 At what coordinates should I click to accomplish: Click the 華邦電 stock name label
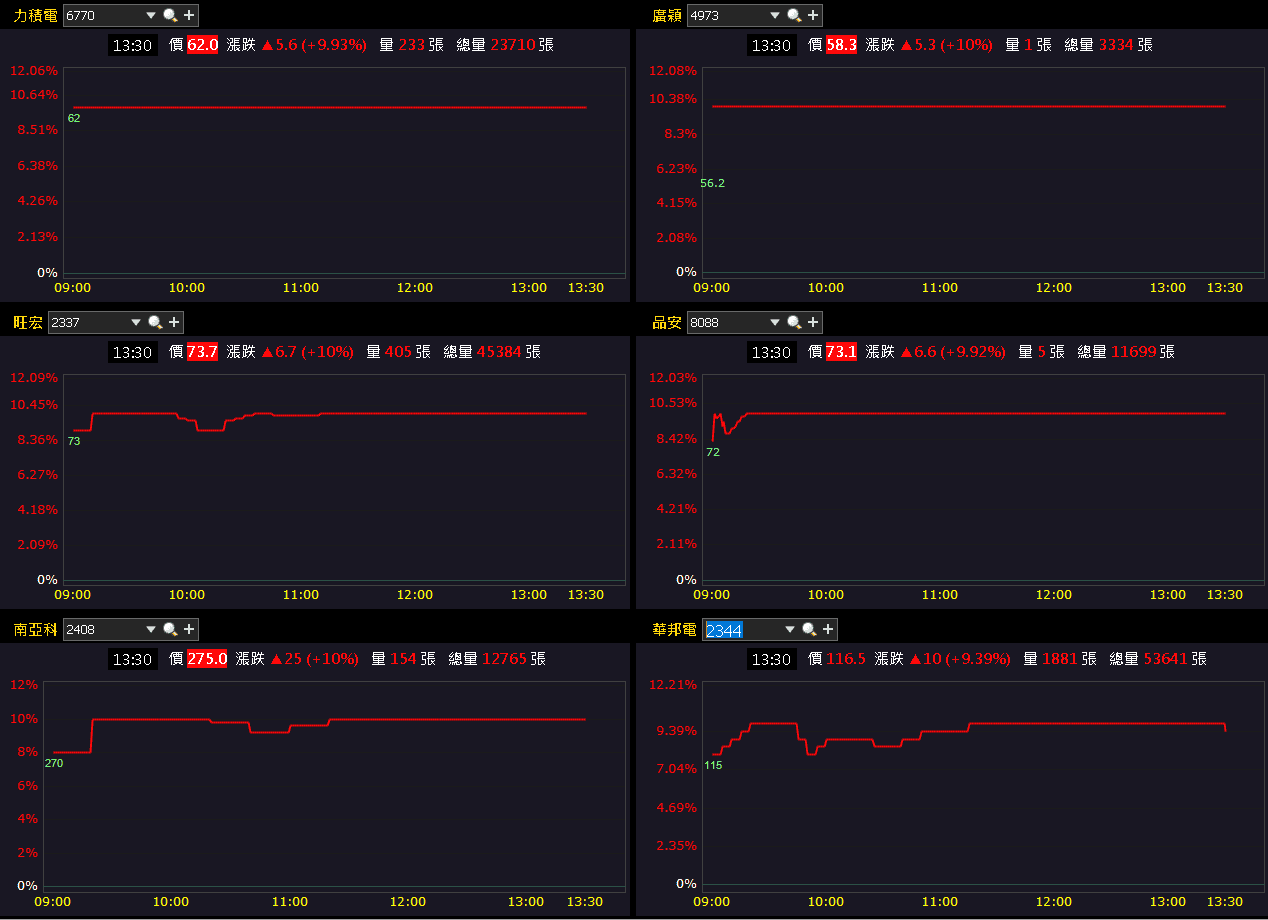675,629
